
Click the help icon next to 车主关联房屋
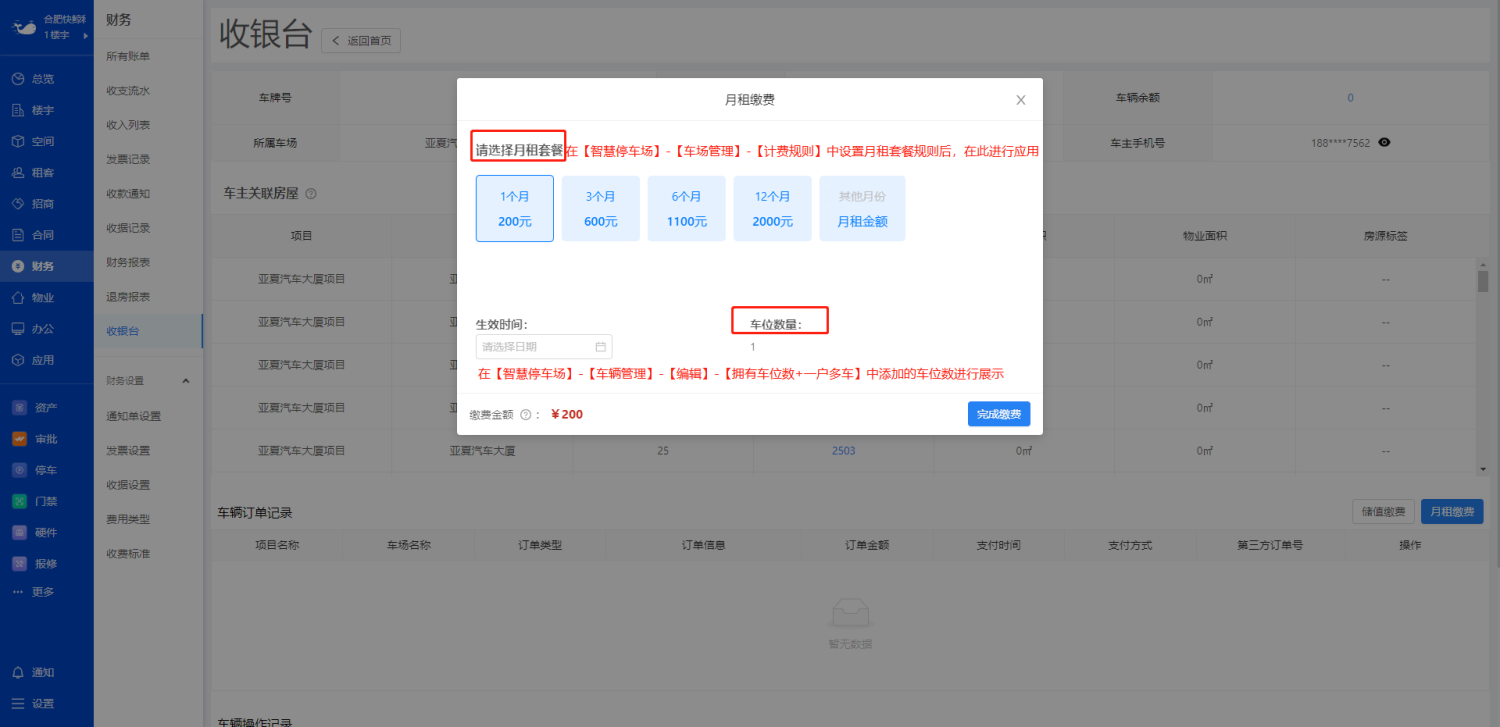310,194
